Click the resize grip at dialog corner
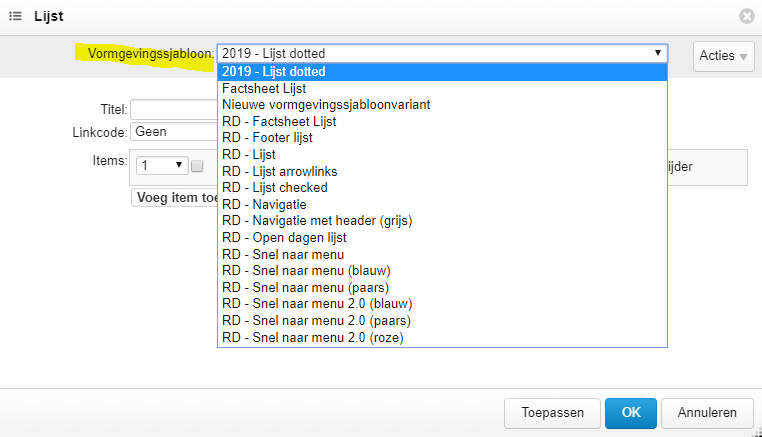Image resolution: width=762 pixels, height=437 pixels. (758, 433)
